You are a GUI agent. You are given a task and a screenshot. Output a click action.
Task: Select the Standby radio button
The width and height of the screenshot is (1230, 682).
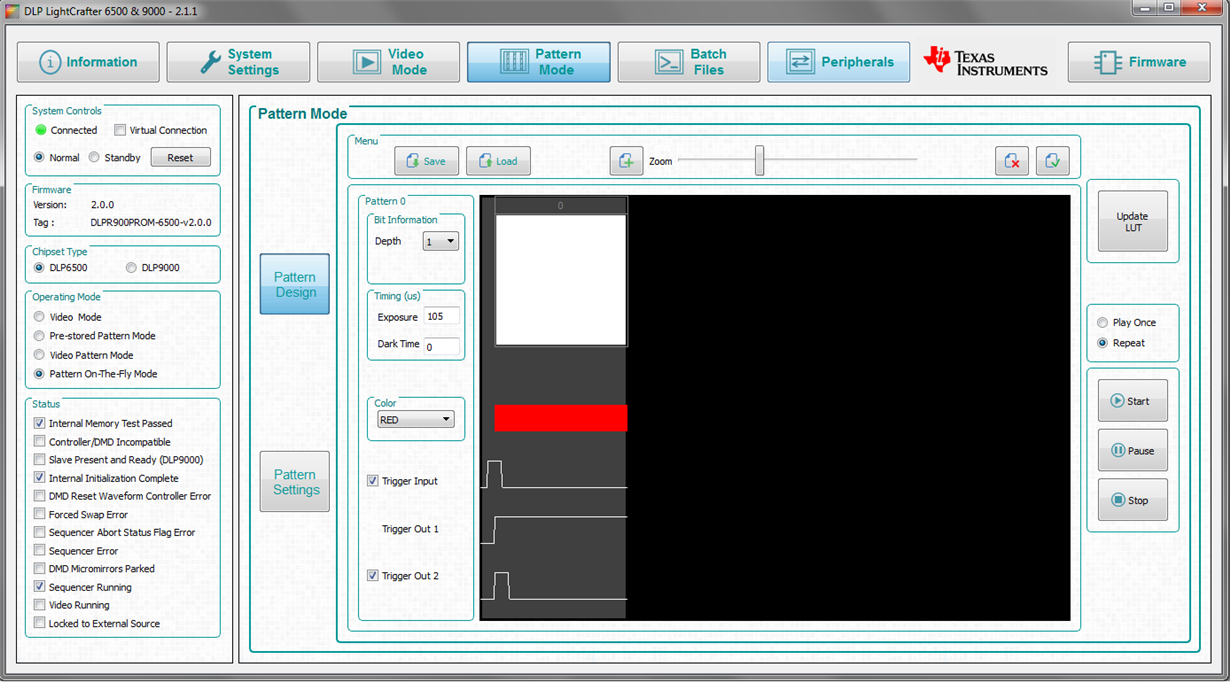click(94, 157)
